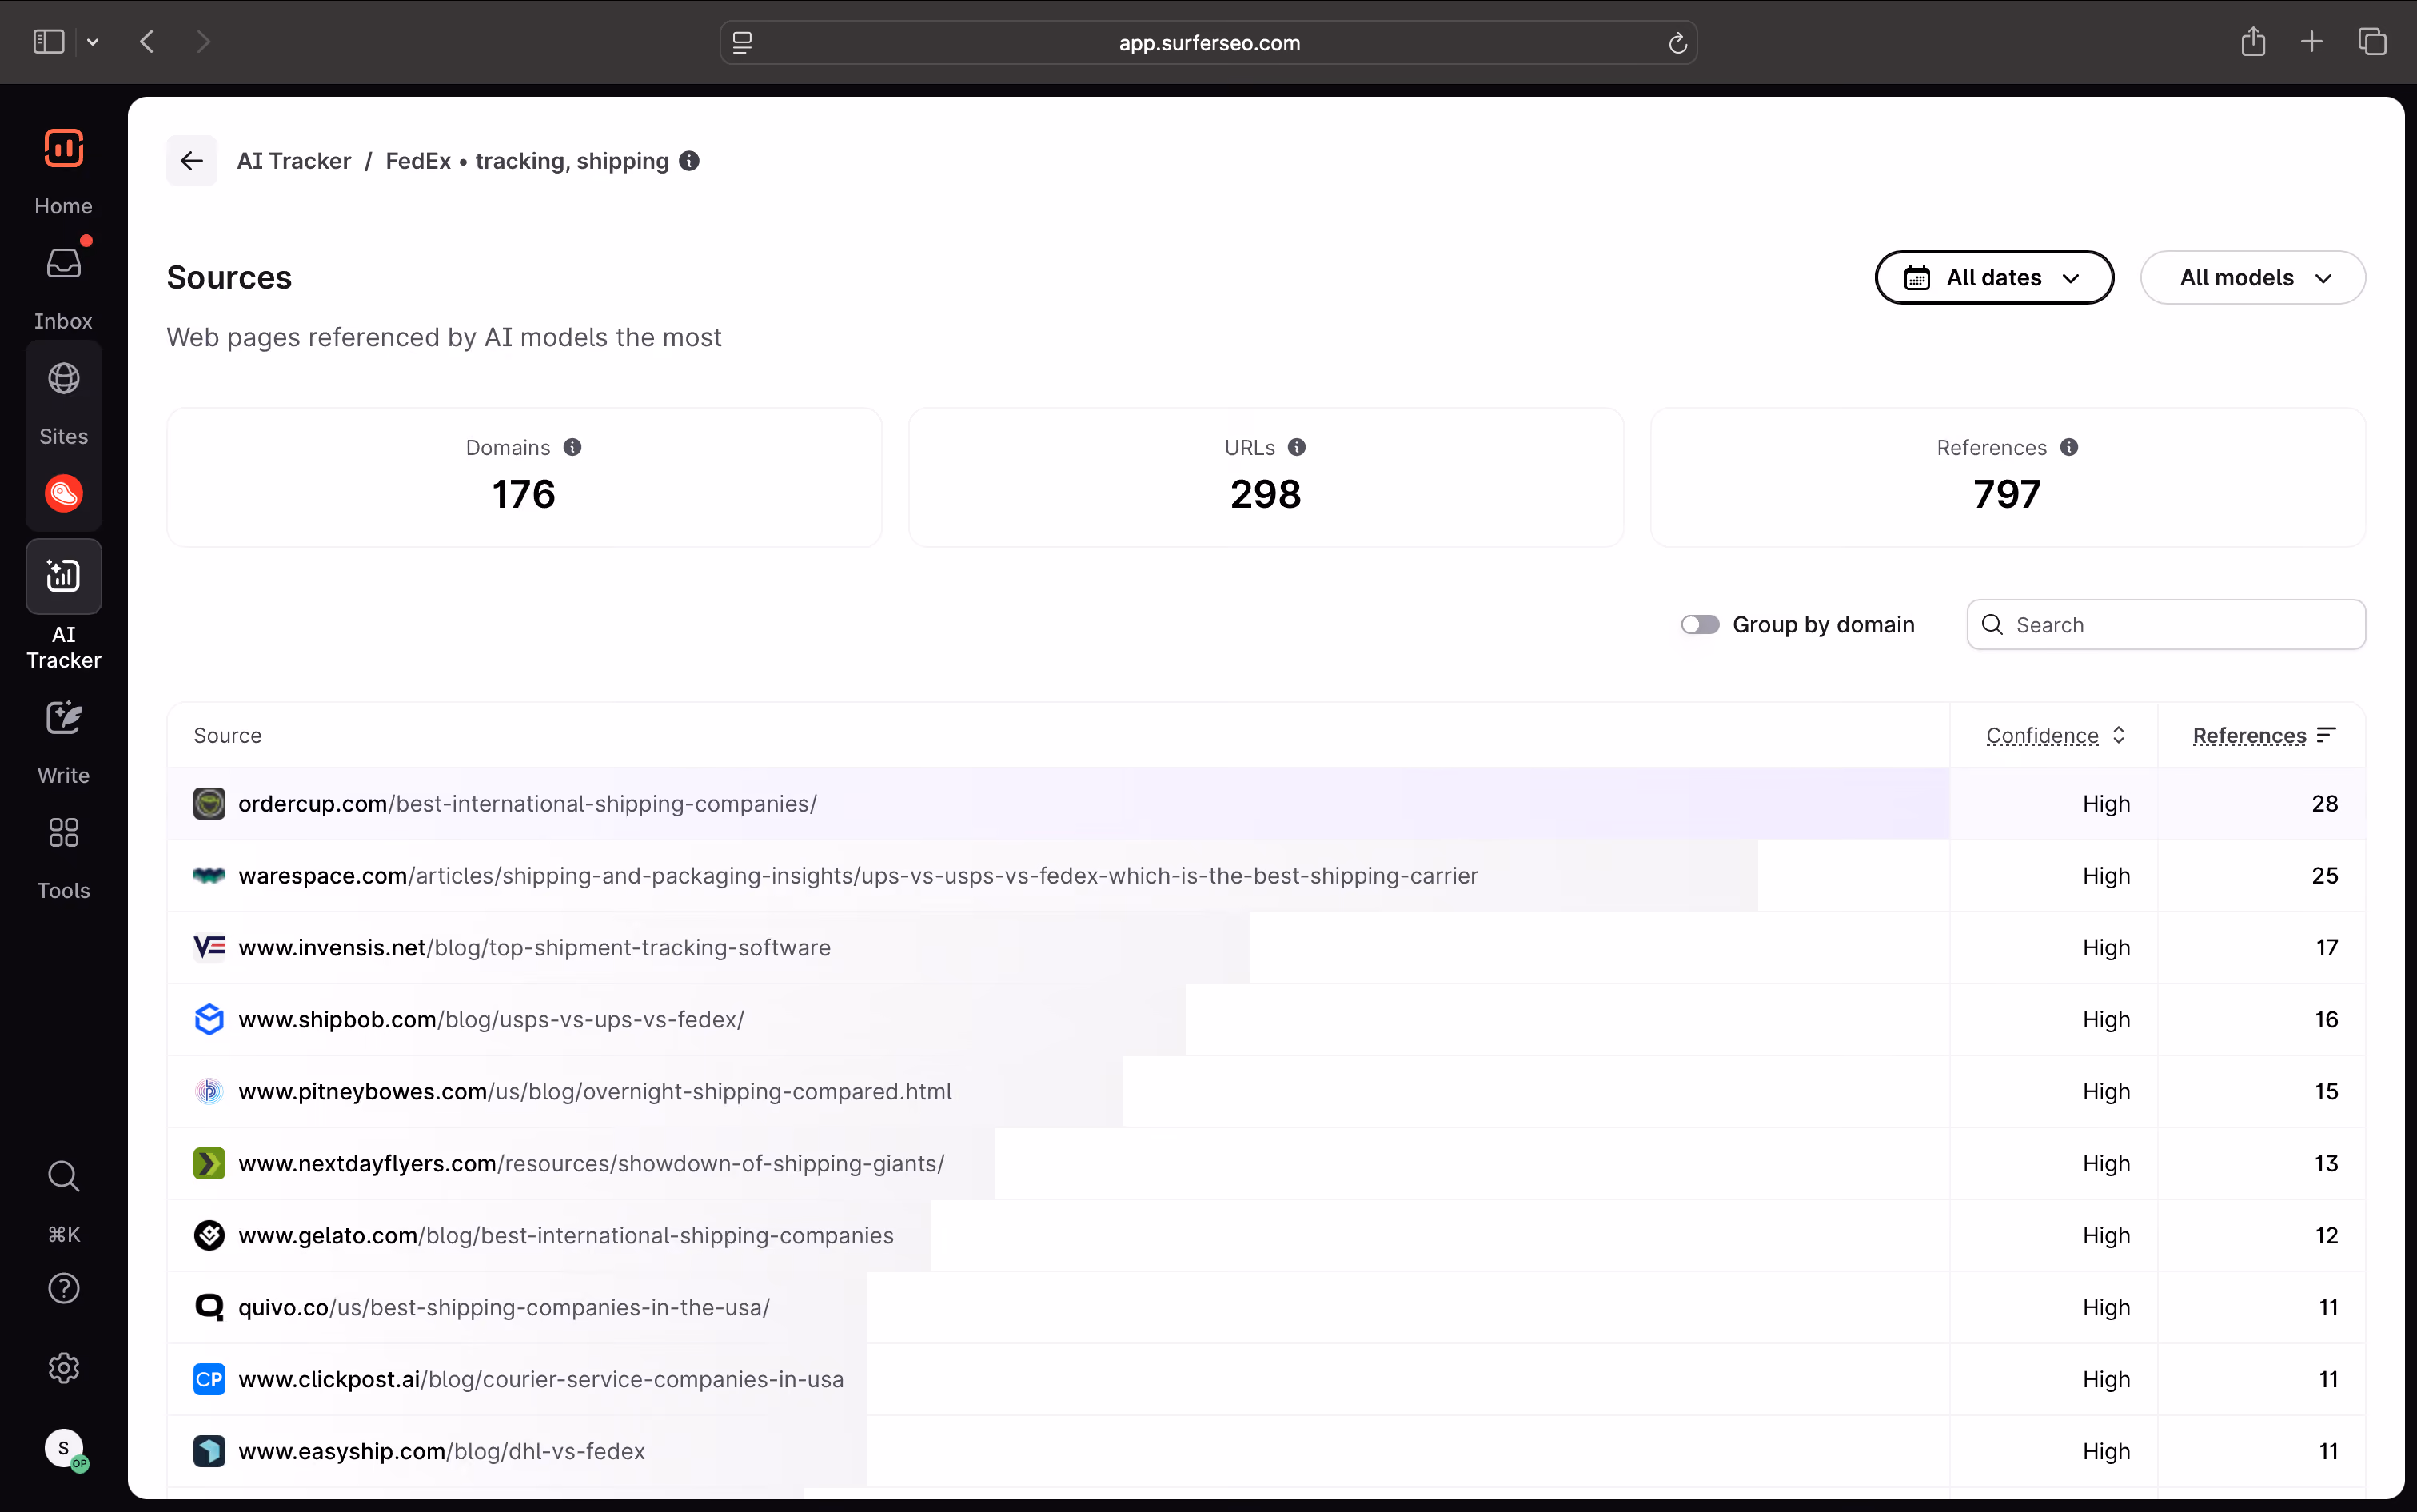The image size is (2417, 1512).
Task: Click the browser share button
Action: pyautogui.click(x=2252, y=42)
